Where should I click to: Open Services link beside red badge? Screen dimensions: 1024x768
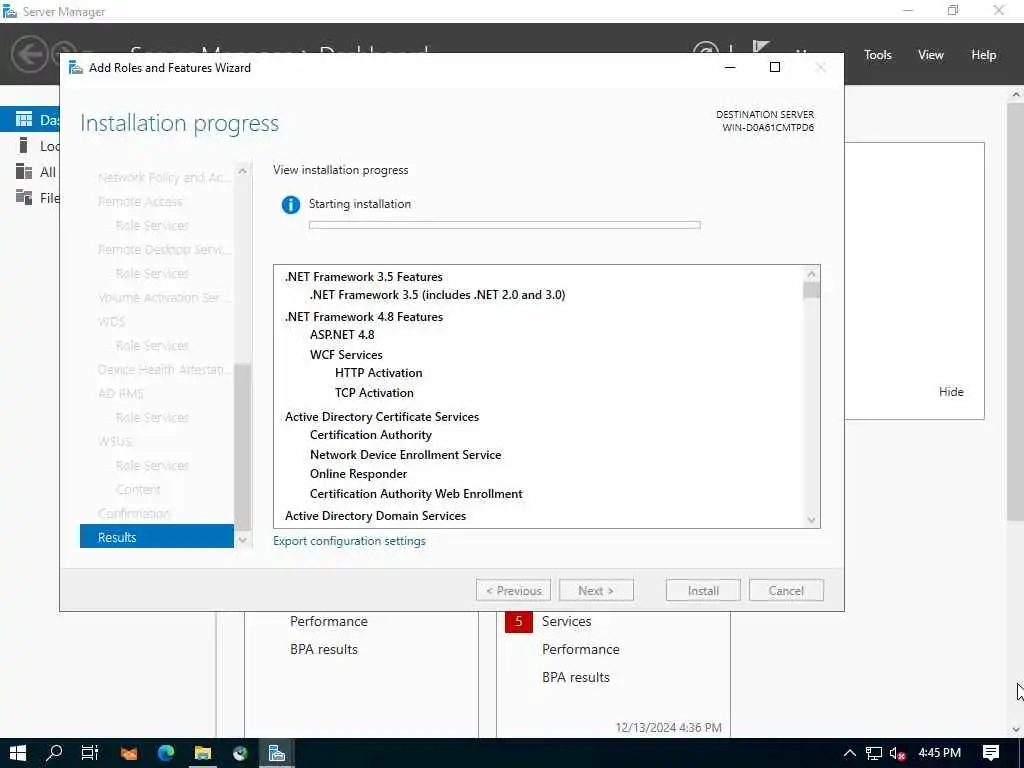pyautogui.click(x=566, y=621)
